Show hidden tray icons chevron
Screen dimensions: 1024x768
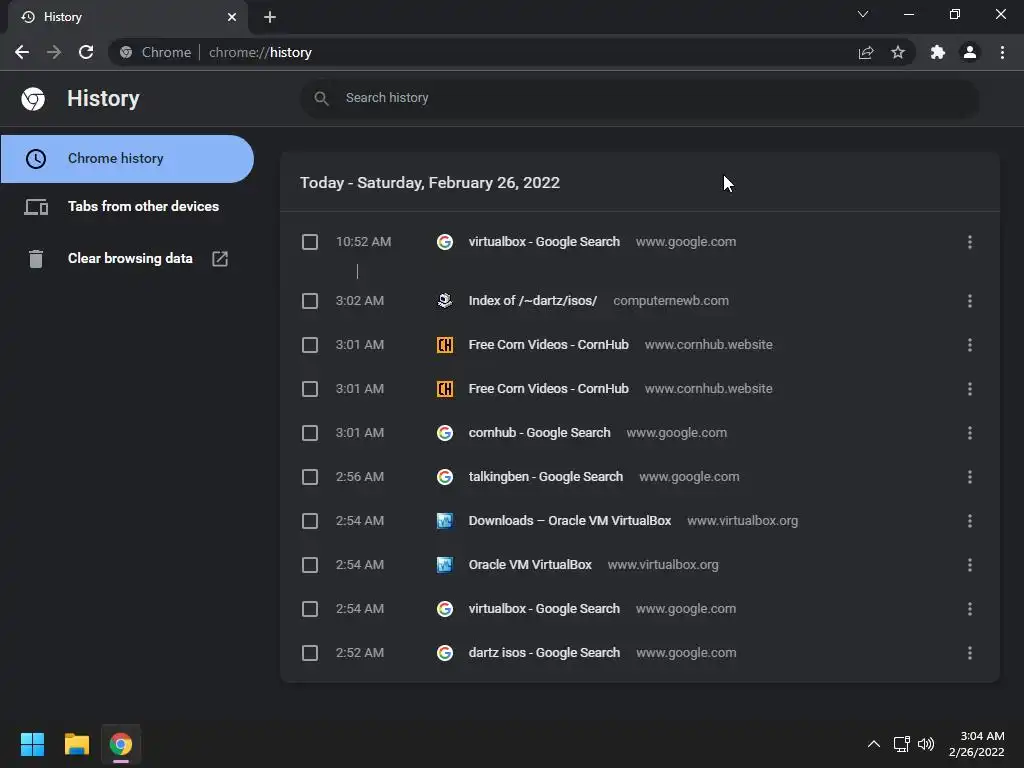pyautogui.click(x=873, y=744)
